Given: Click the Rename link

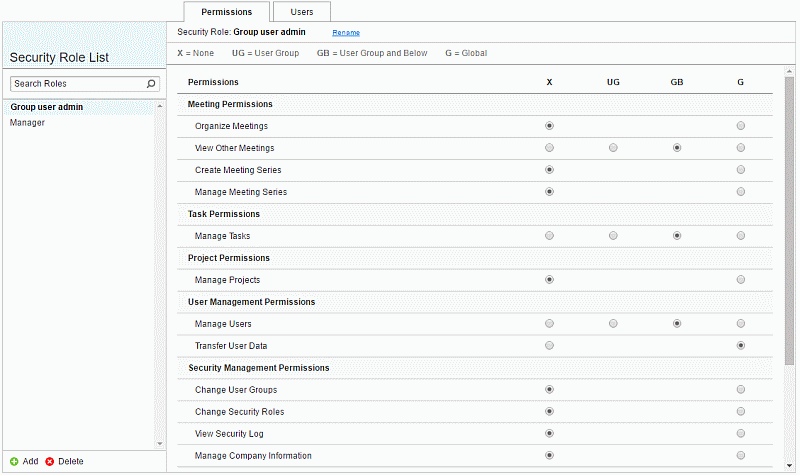Looking at the screenshot, I should [x=346, y=33].
